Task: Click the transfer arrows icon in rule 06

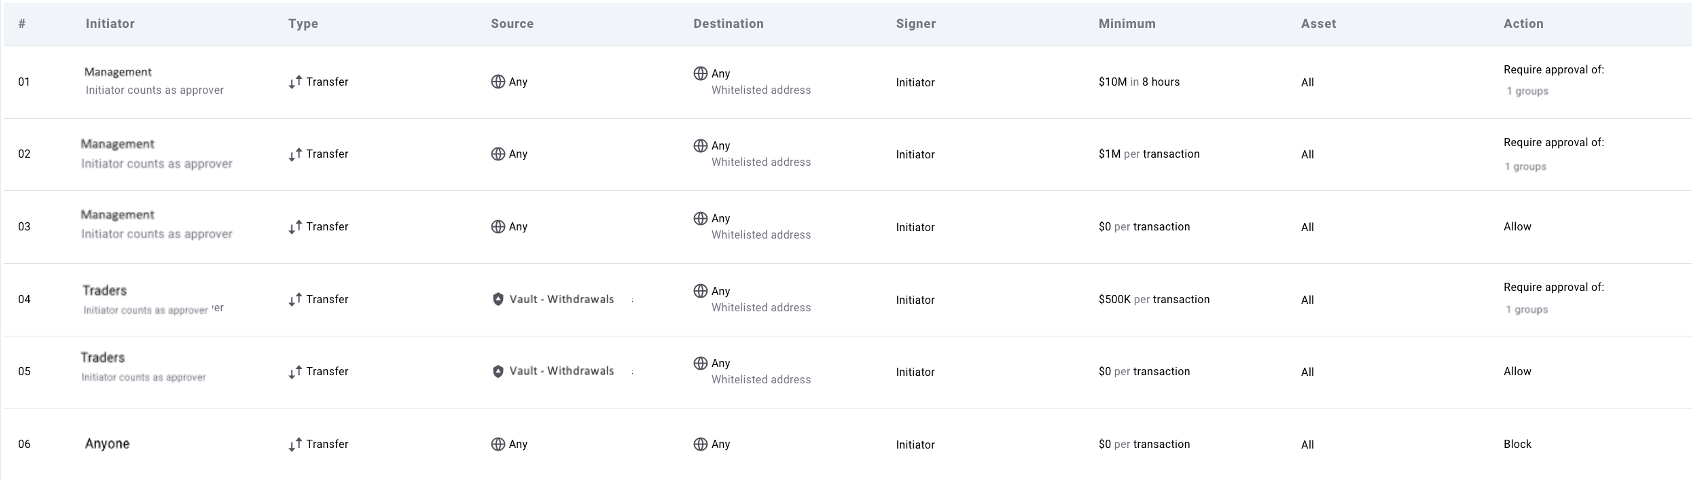Action: point(295,444)
